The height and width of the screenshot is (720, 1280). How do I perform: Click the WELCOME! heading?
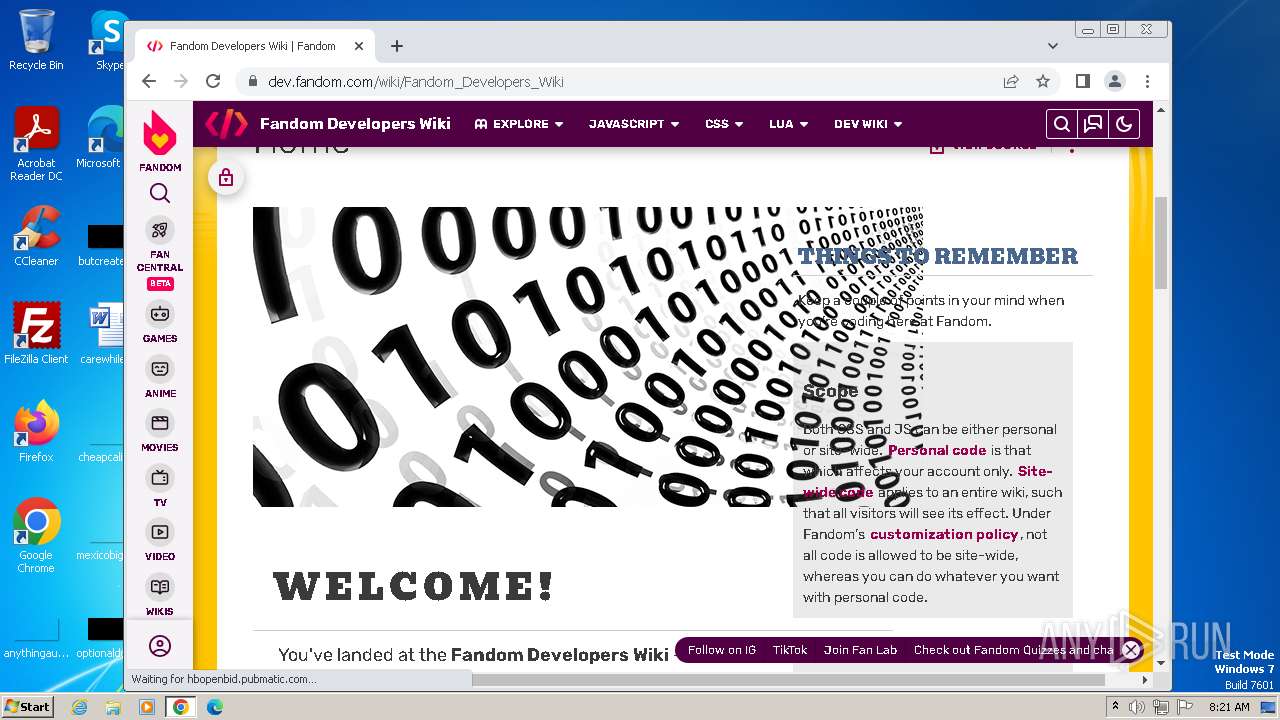(413, 586)
